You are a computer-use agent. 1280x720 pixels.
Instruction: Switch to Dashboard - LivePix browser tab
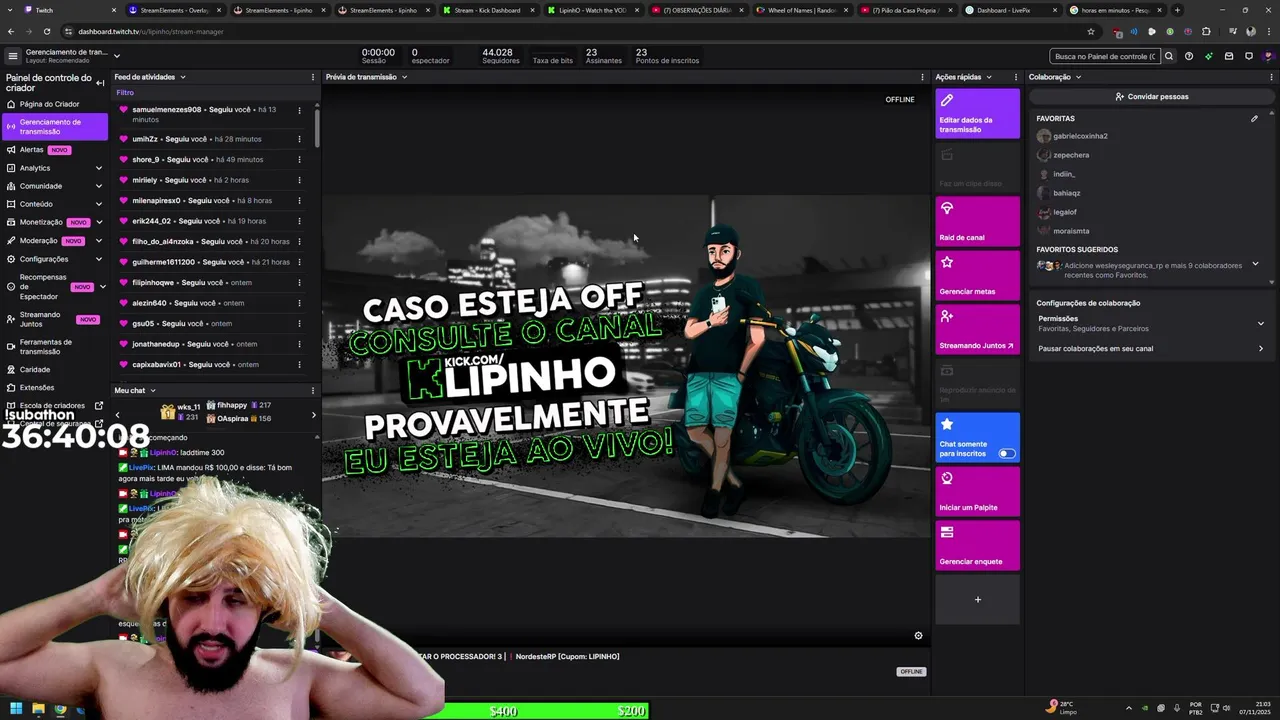coord(1008,10)
